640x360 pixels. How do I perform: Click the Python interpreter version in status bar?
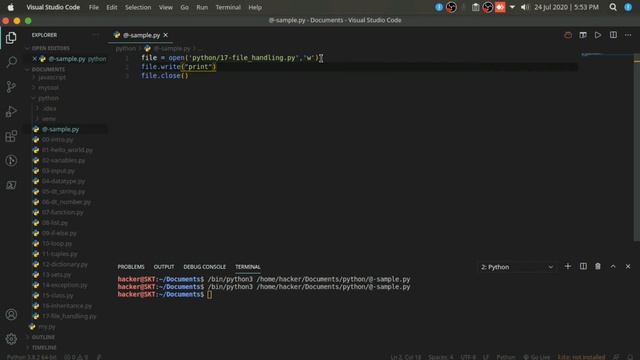[31, 357]
